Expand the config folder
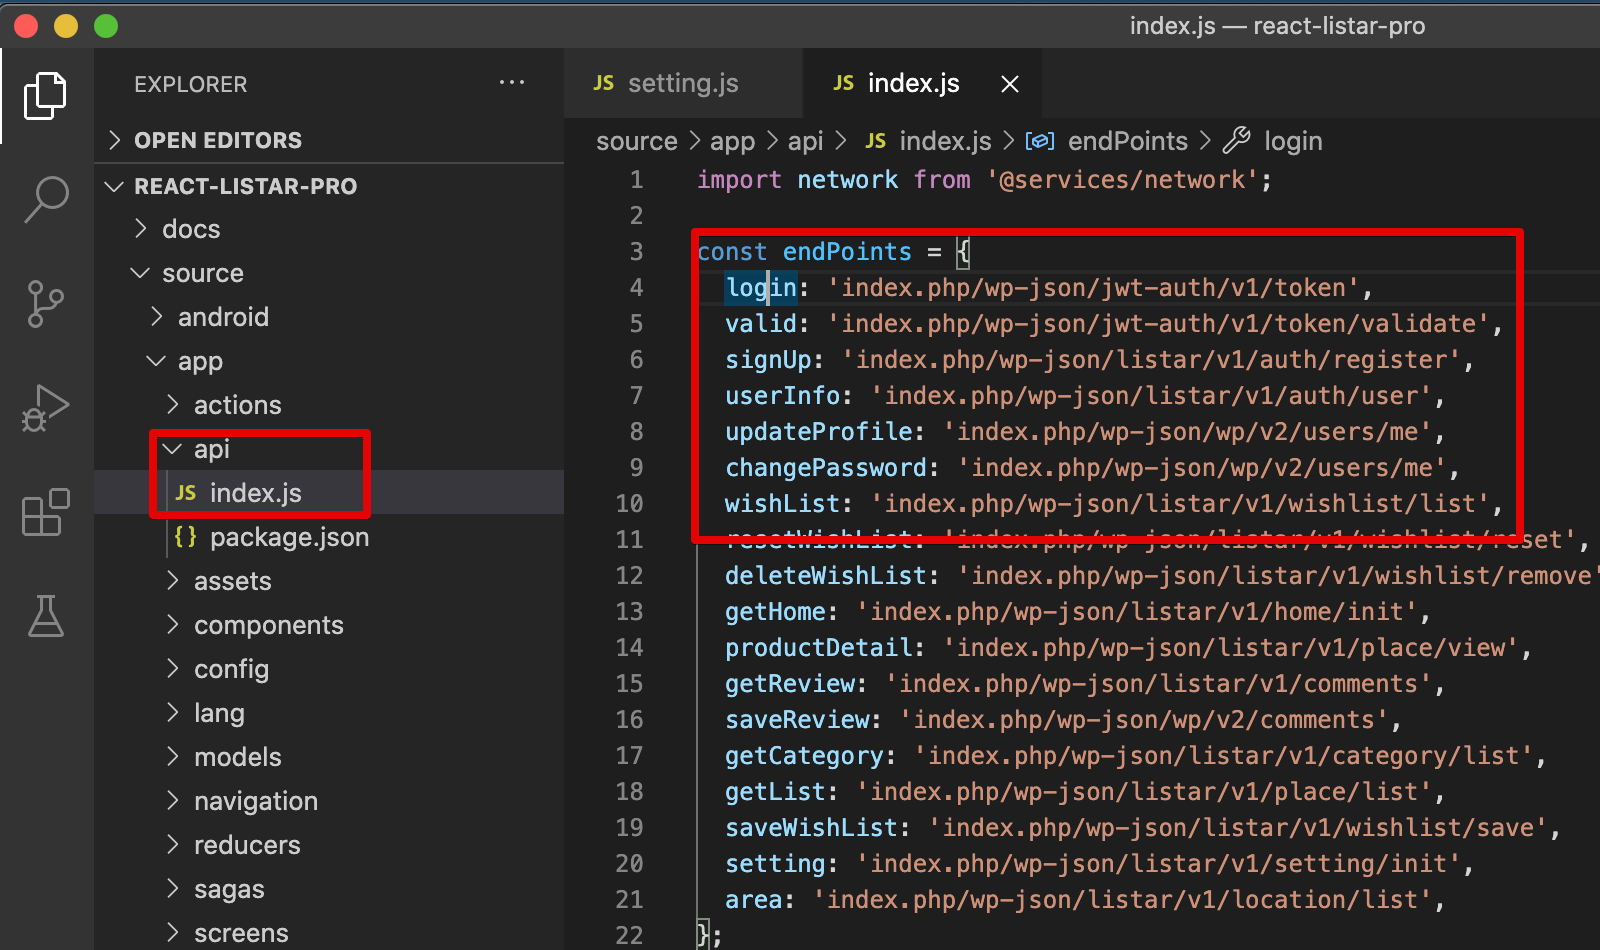The image size is (1600, 950). tap(329, 669)
